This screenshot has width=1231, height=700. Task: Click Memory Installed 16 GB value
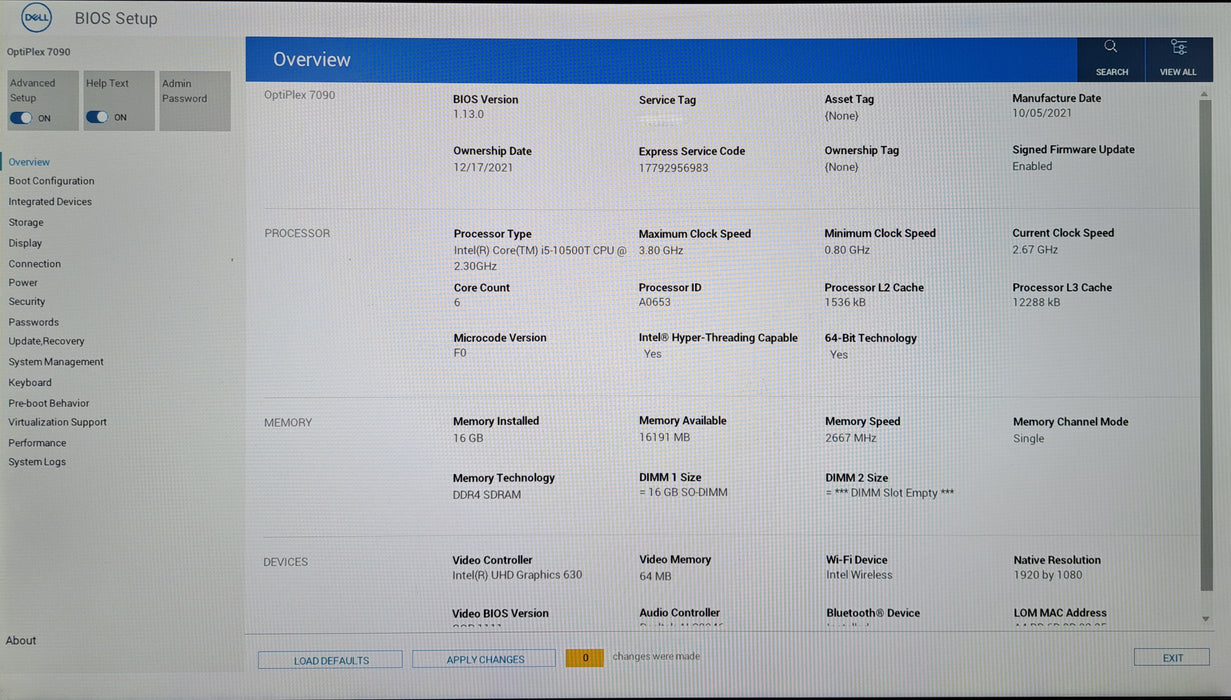coord(468,438)
